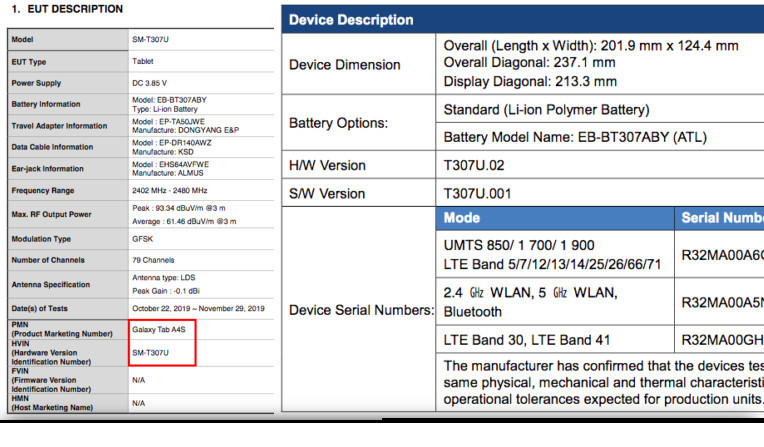Image resolution: width=764 pixels, height=447 pixels.
Task: Click the 'Data Cable Information' label
Action: 52,147
